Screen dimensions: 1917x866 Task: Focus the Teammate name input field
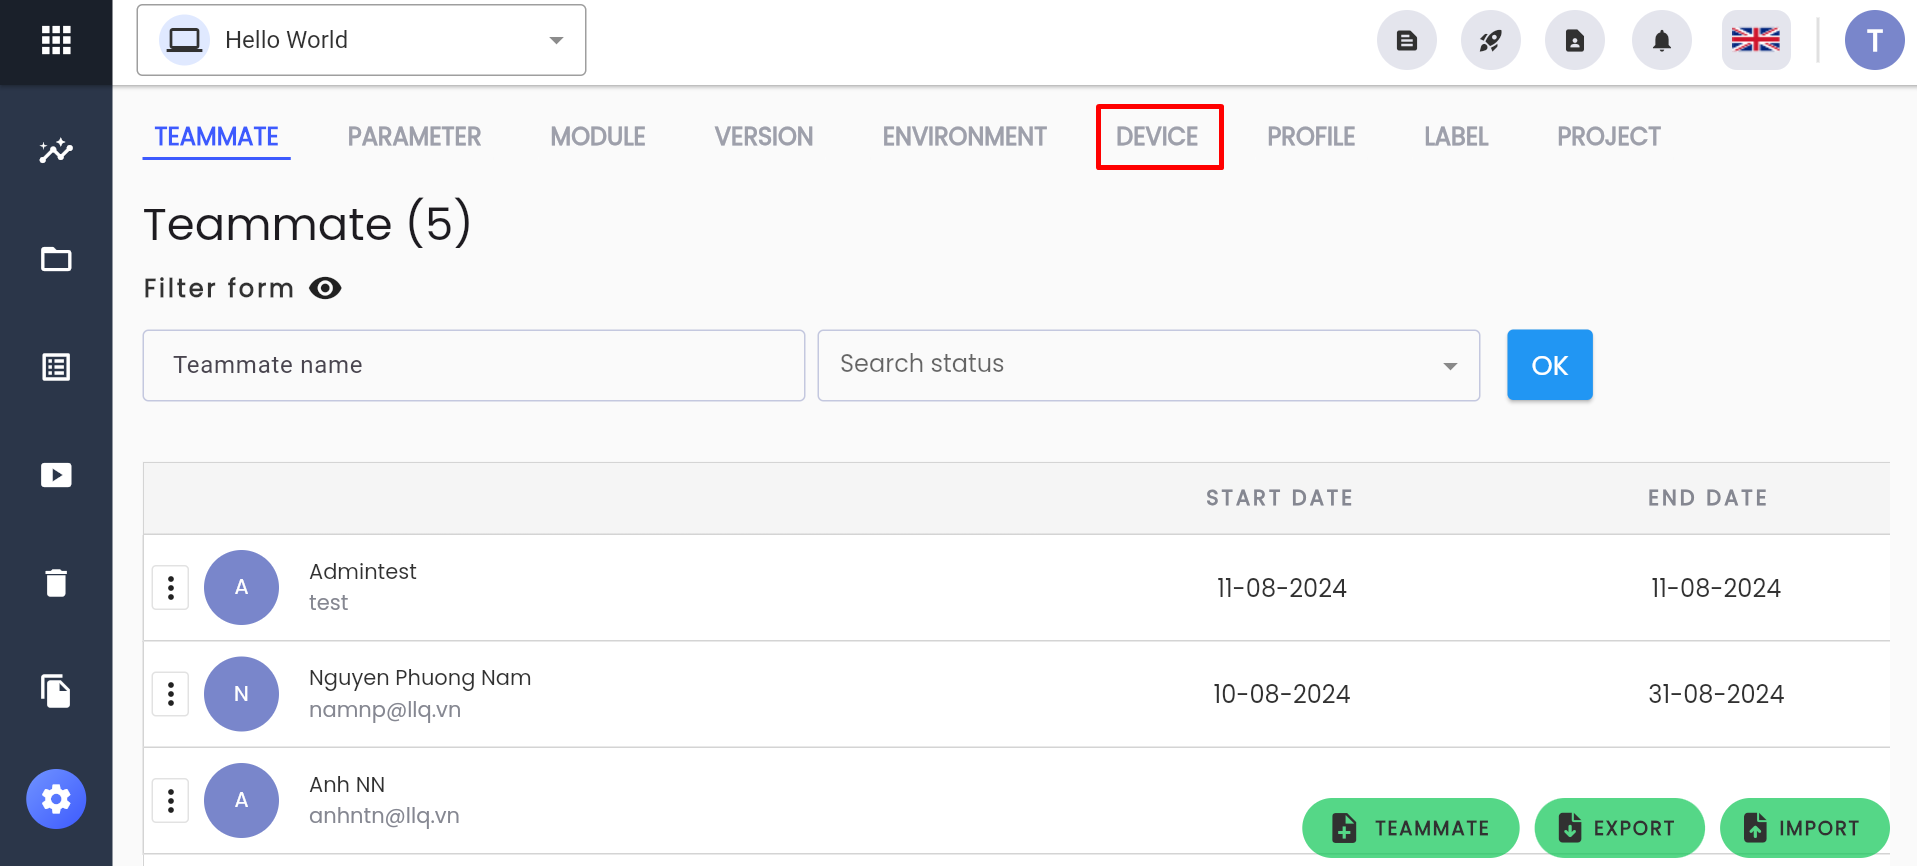tap(474, 365)
